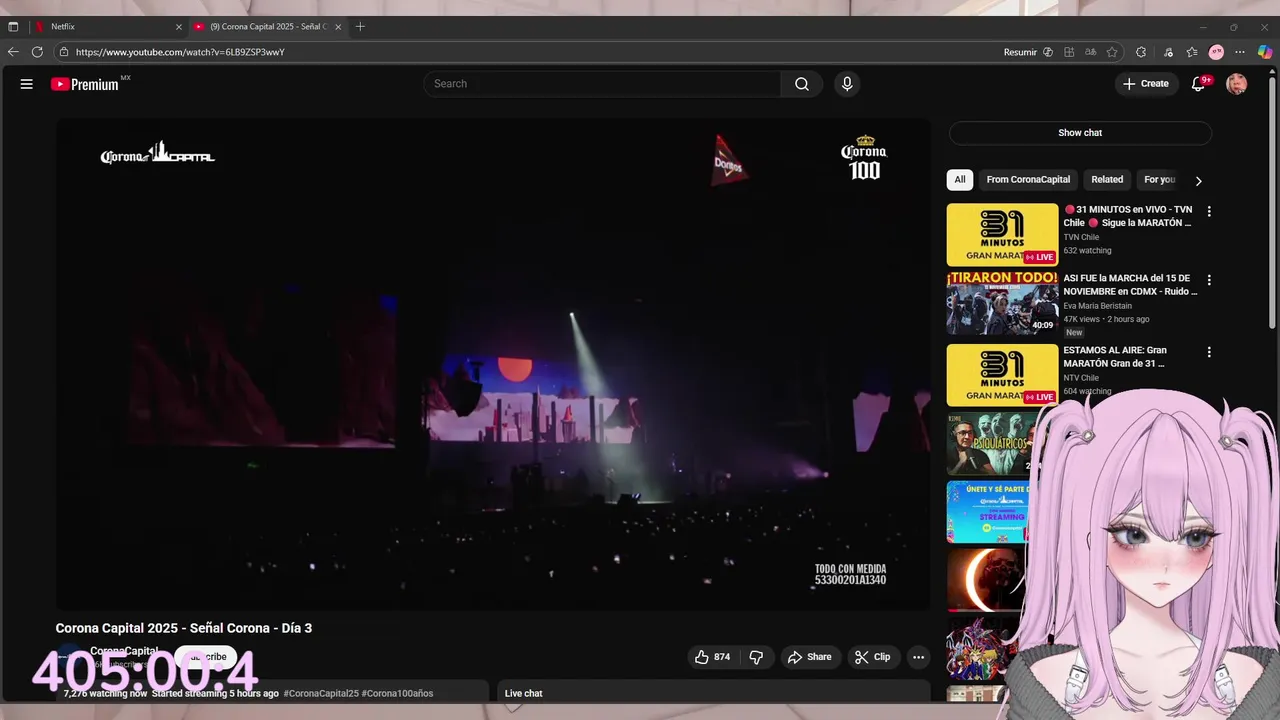Open the ASI FUE la MARCHA video title

(x=1130, y=285)
